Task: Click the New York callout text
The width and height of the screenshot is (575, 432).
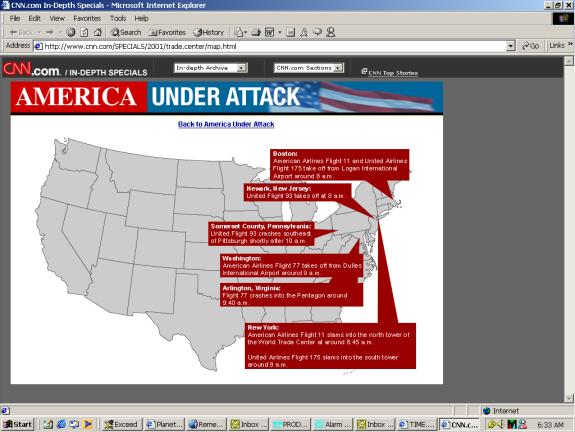Action: coord(330,346)
